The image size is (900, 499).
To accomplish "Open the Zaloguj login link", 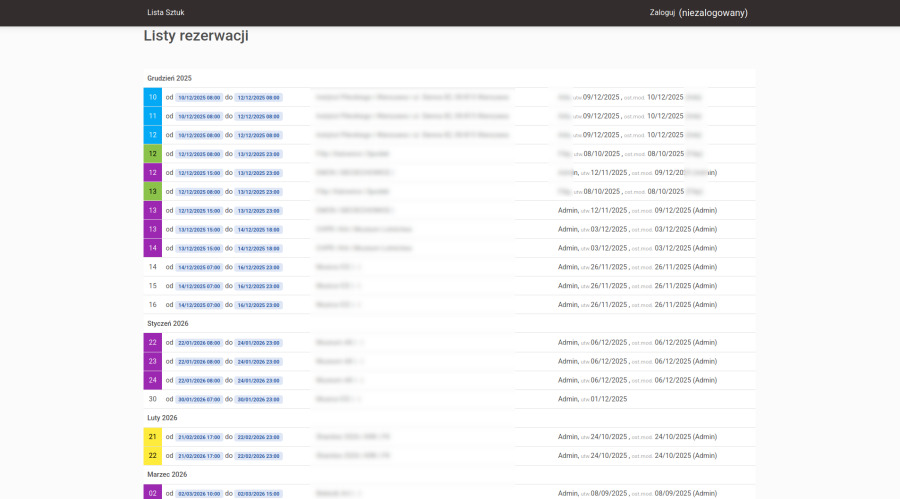I will point(662,13).
